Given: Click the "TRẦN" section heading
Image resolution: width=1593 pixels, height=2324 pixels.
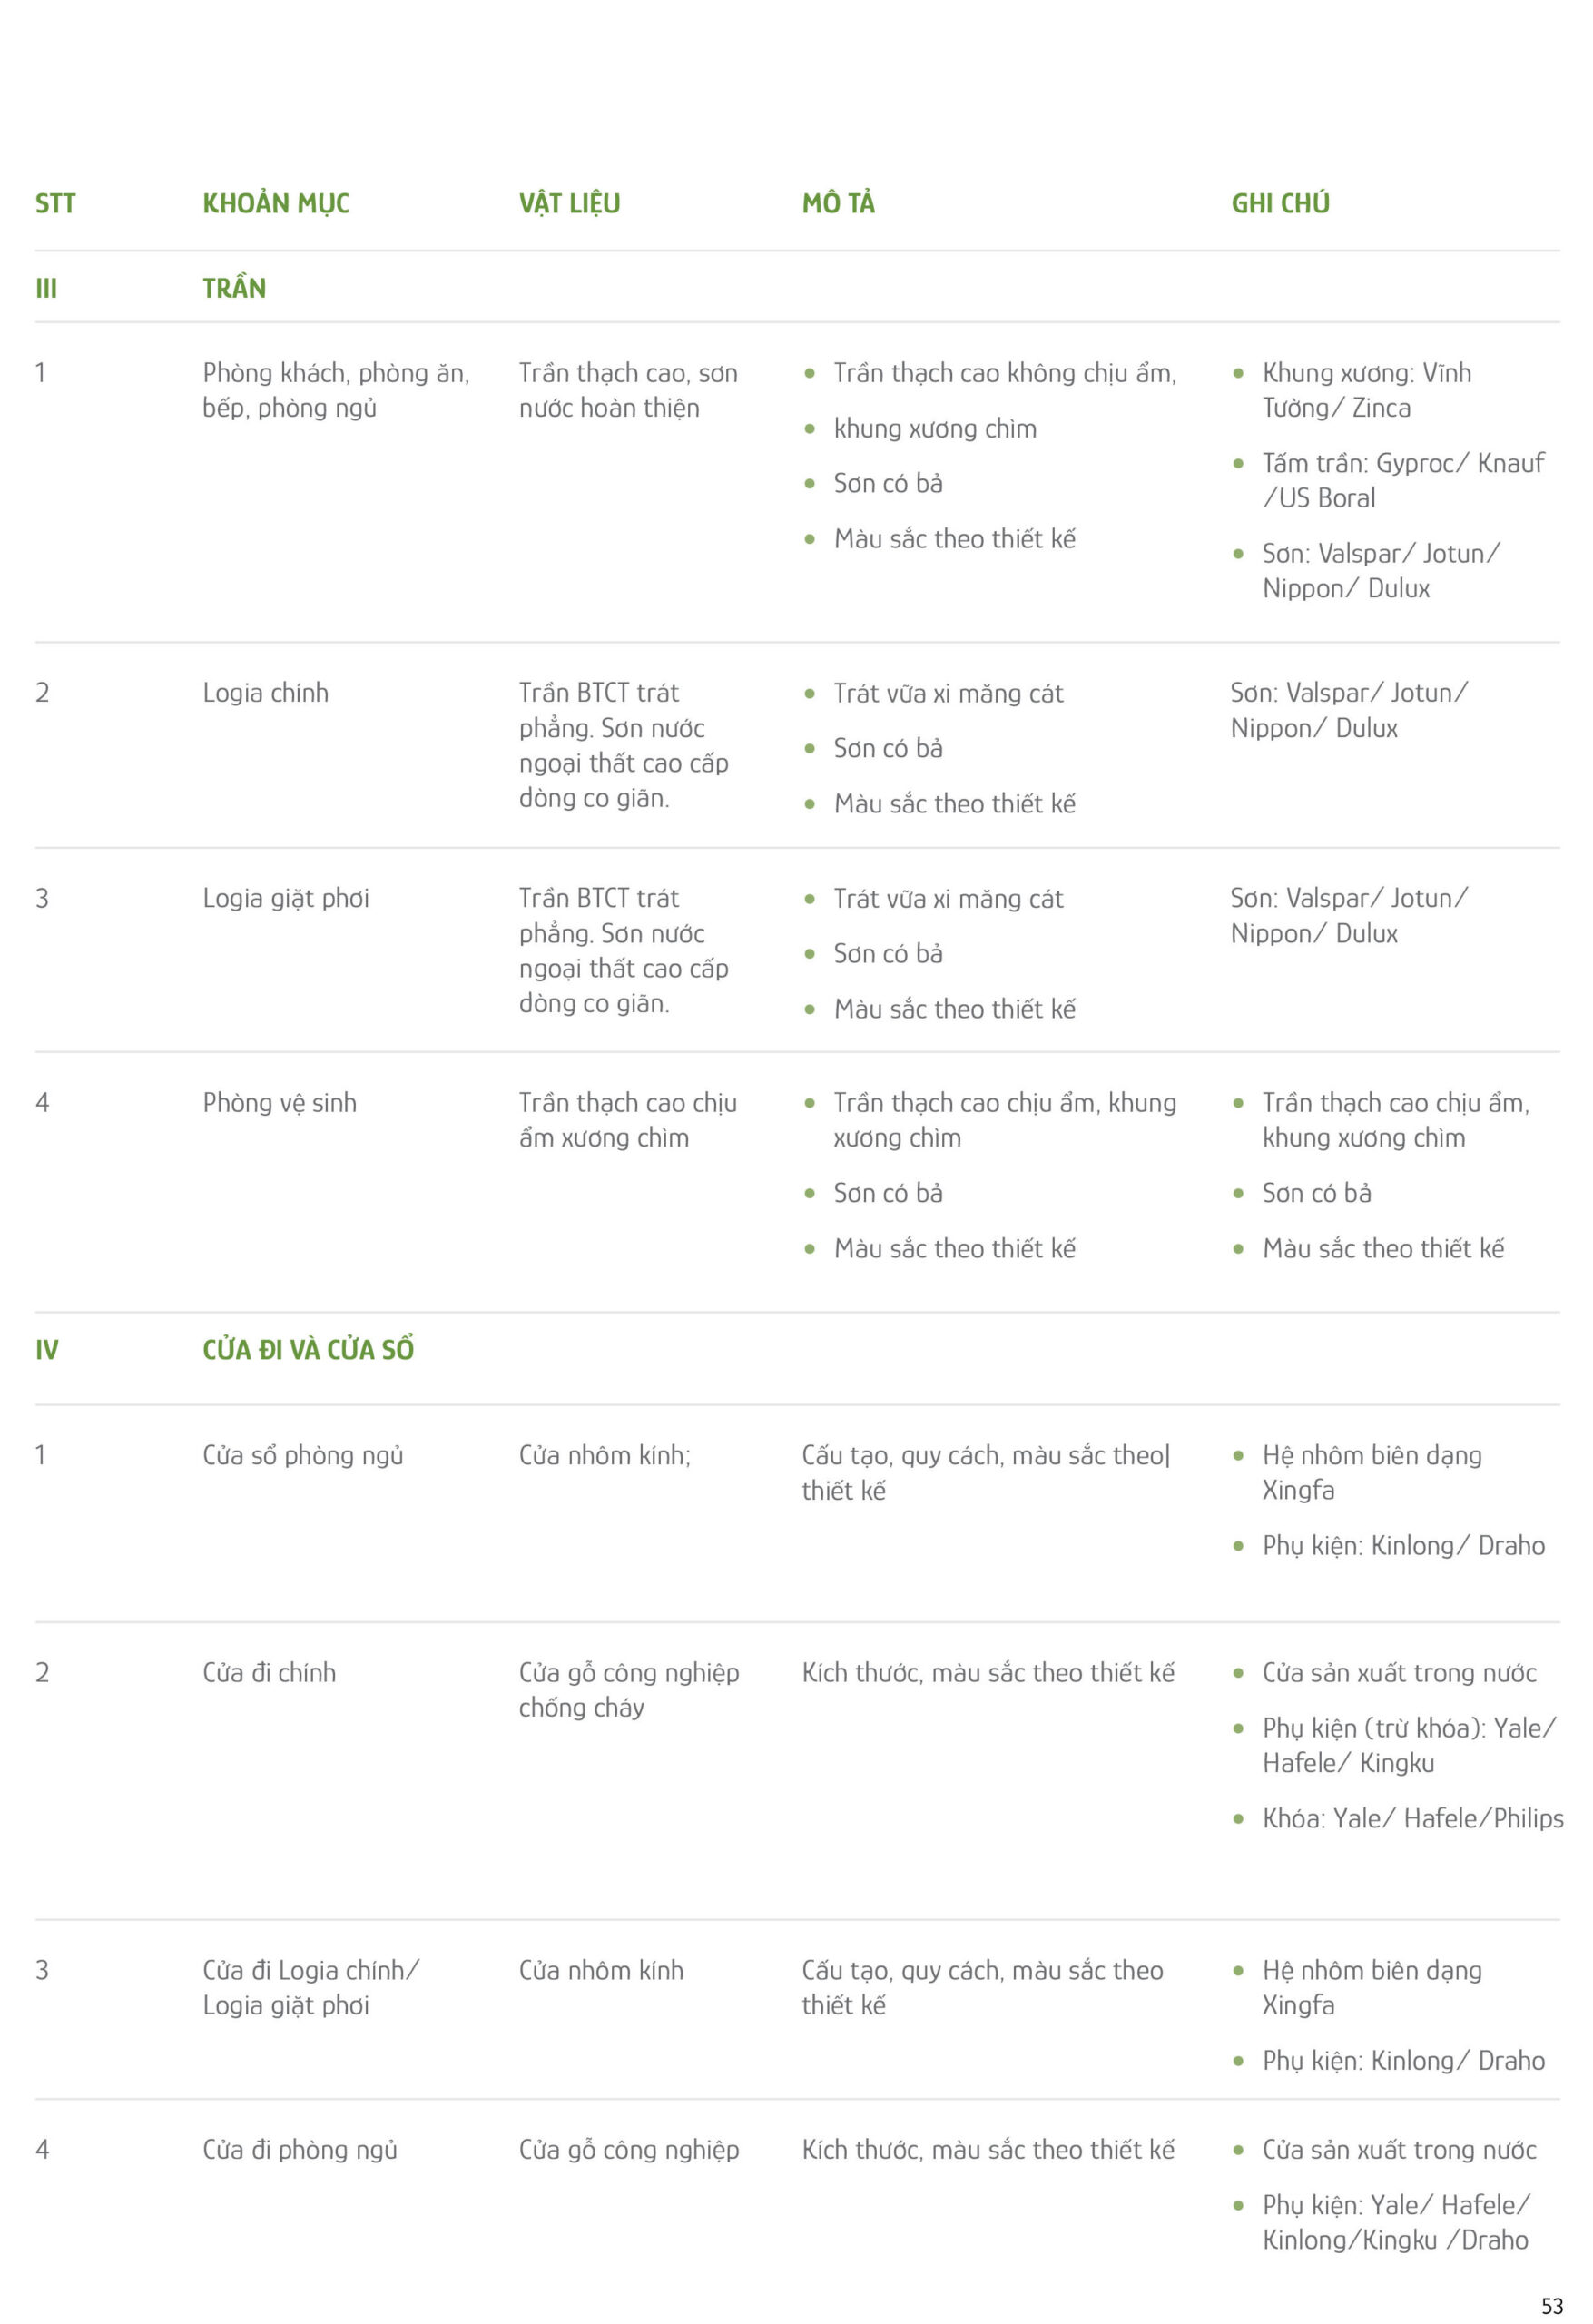Looking at the screenshot, I should tap(234, 289).
